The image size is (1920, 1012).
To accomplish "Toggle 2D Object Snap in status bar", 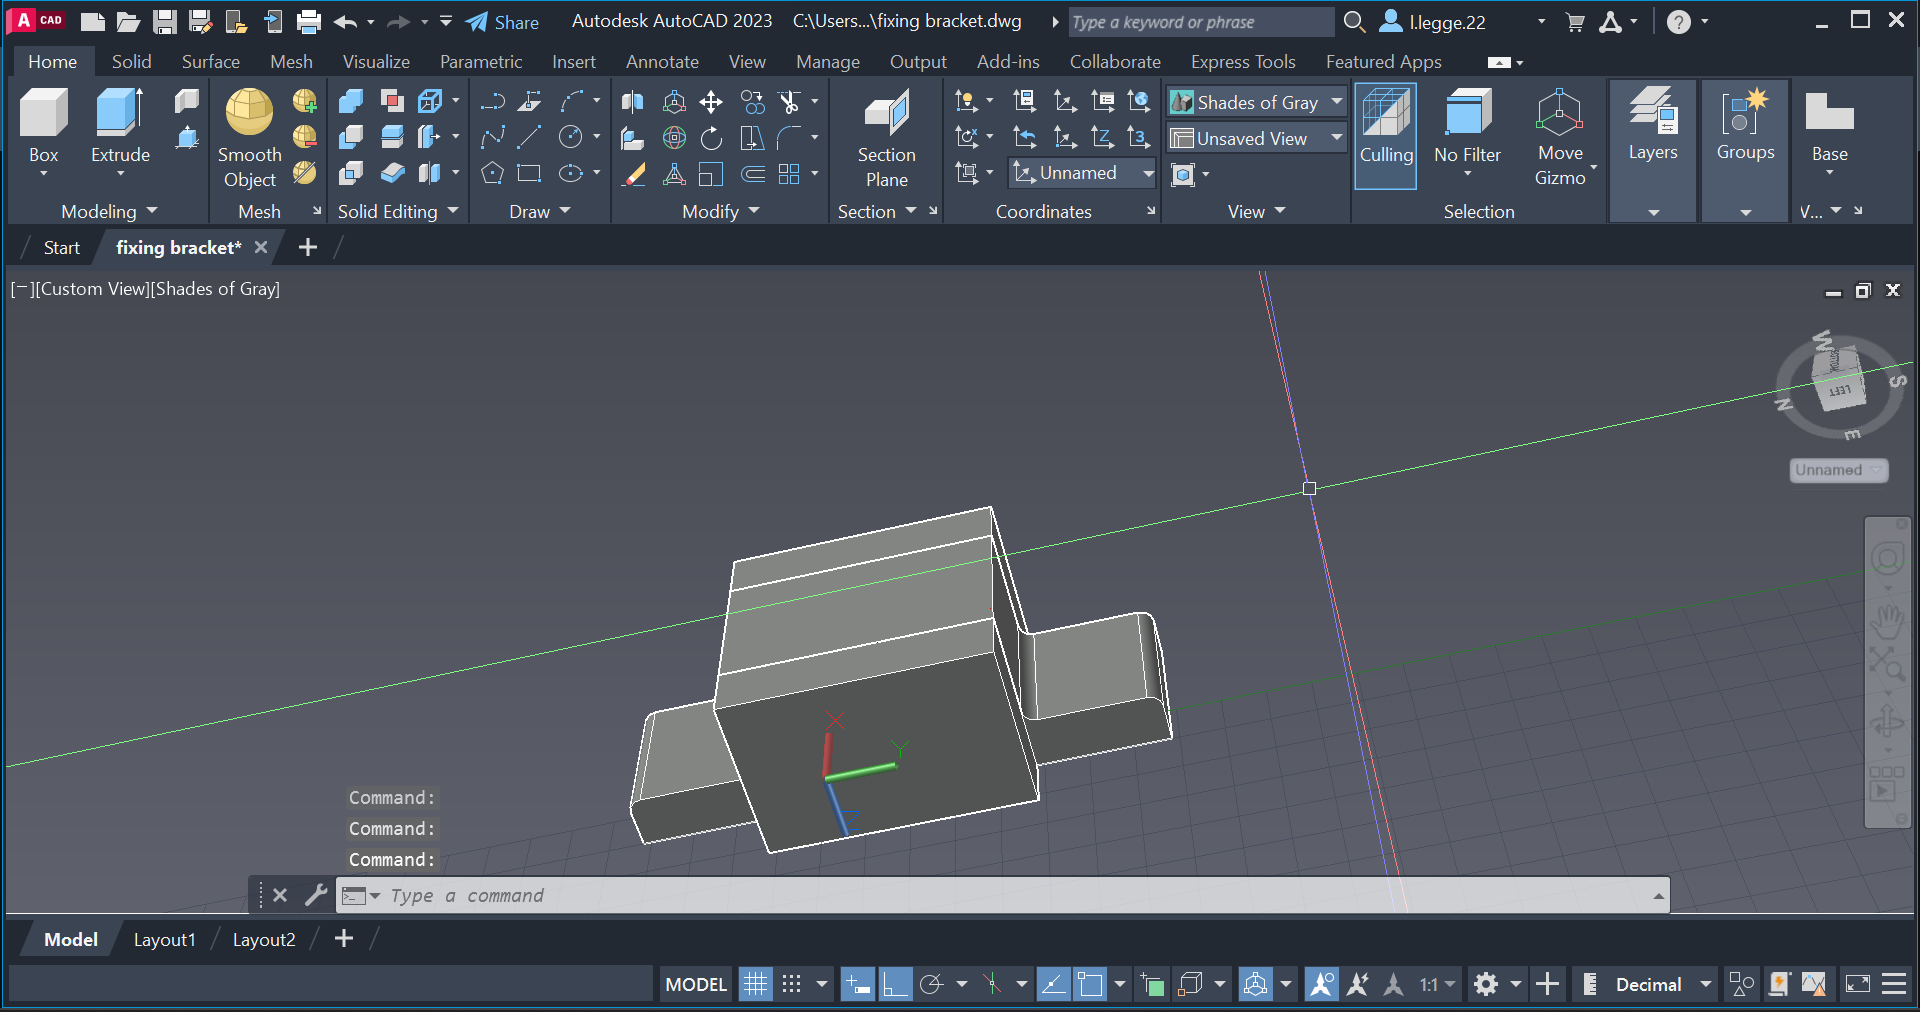I will click(1090, 984).
